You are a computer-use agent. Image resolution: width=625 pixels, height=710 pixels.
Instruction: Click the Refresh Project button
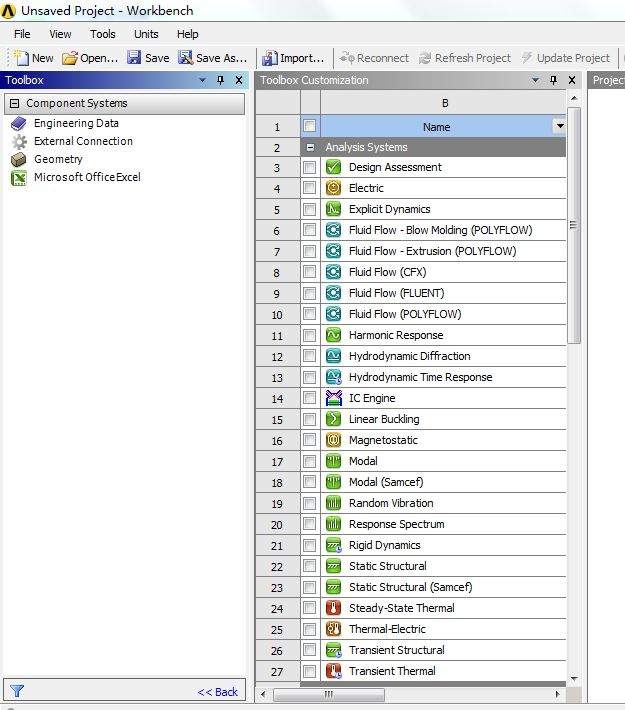[x=465, y=58]
